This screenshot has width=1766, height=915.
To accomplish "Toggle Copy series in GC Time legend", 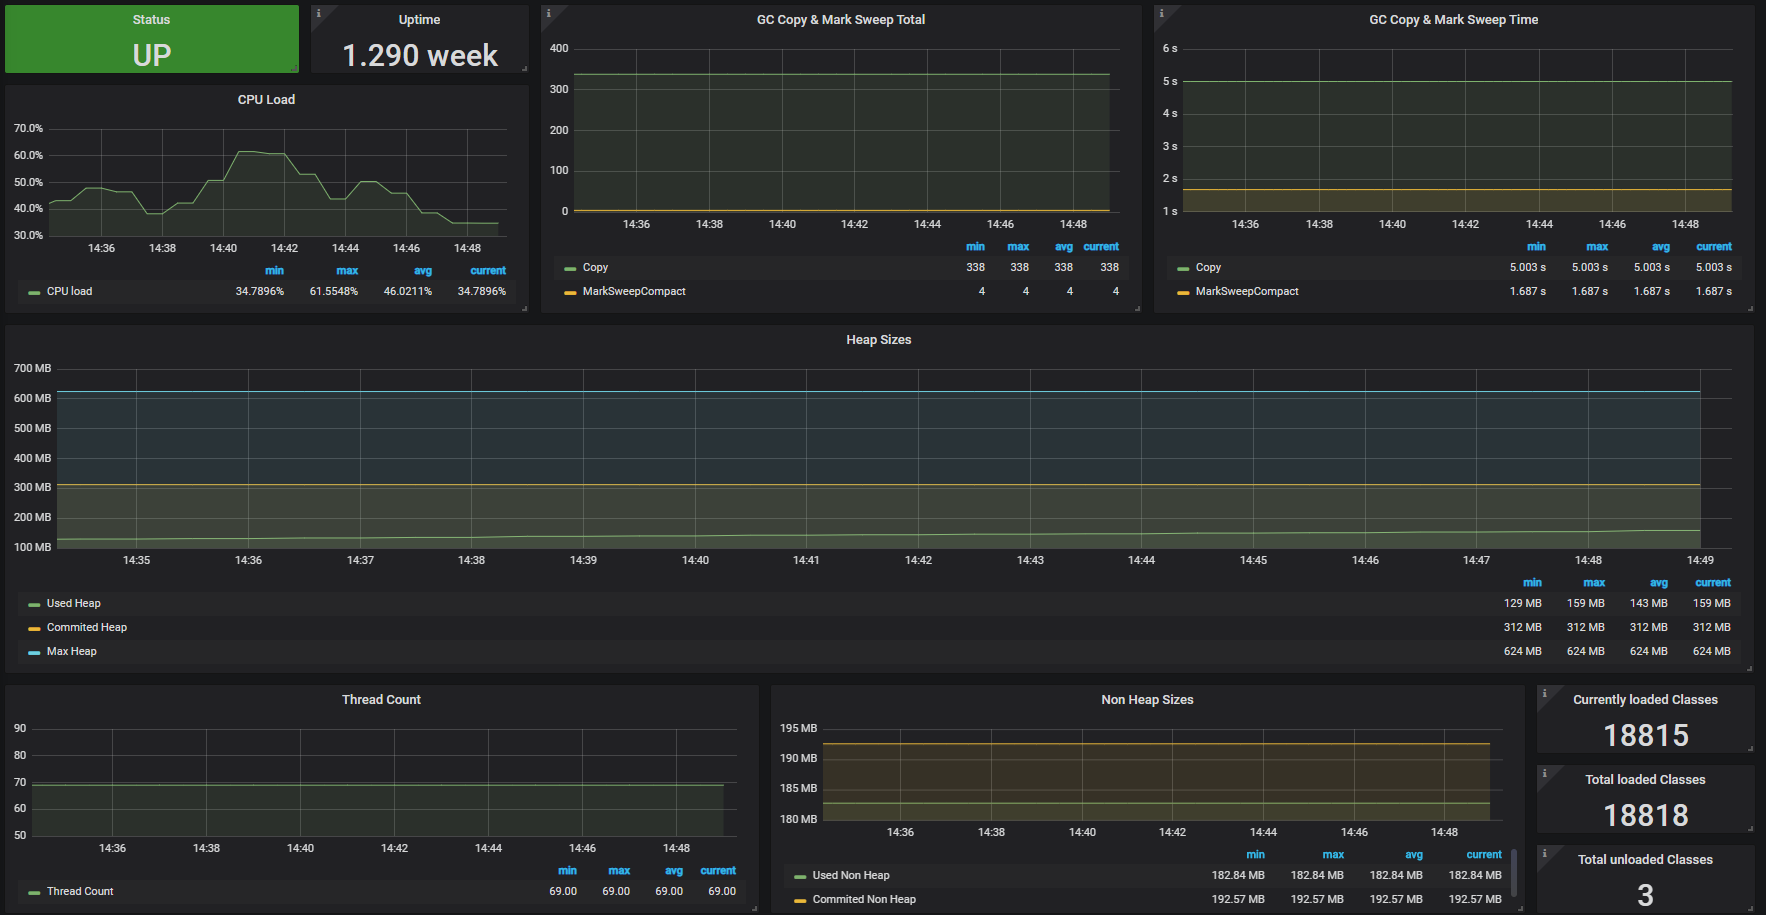I will (1208, 268).
